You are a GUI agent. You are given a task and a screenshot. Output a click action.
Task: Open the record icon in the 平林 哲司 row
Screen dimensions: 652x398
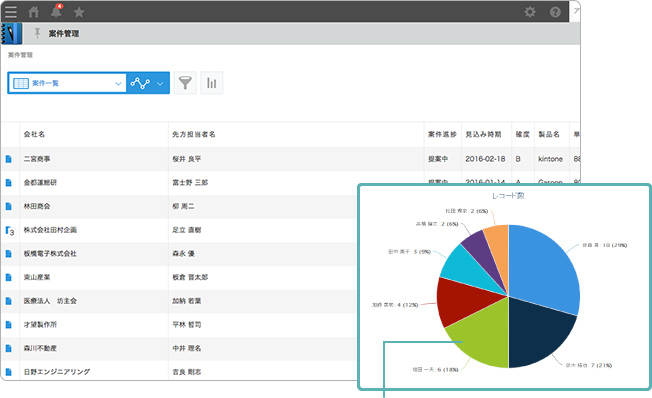(x=9, y=325)
